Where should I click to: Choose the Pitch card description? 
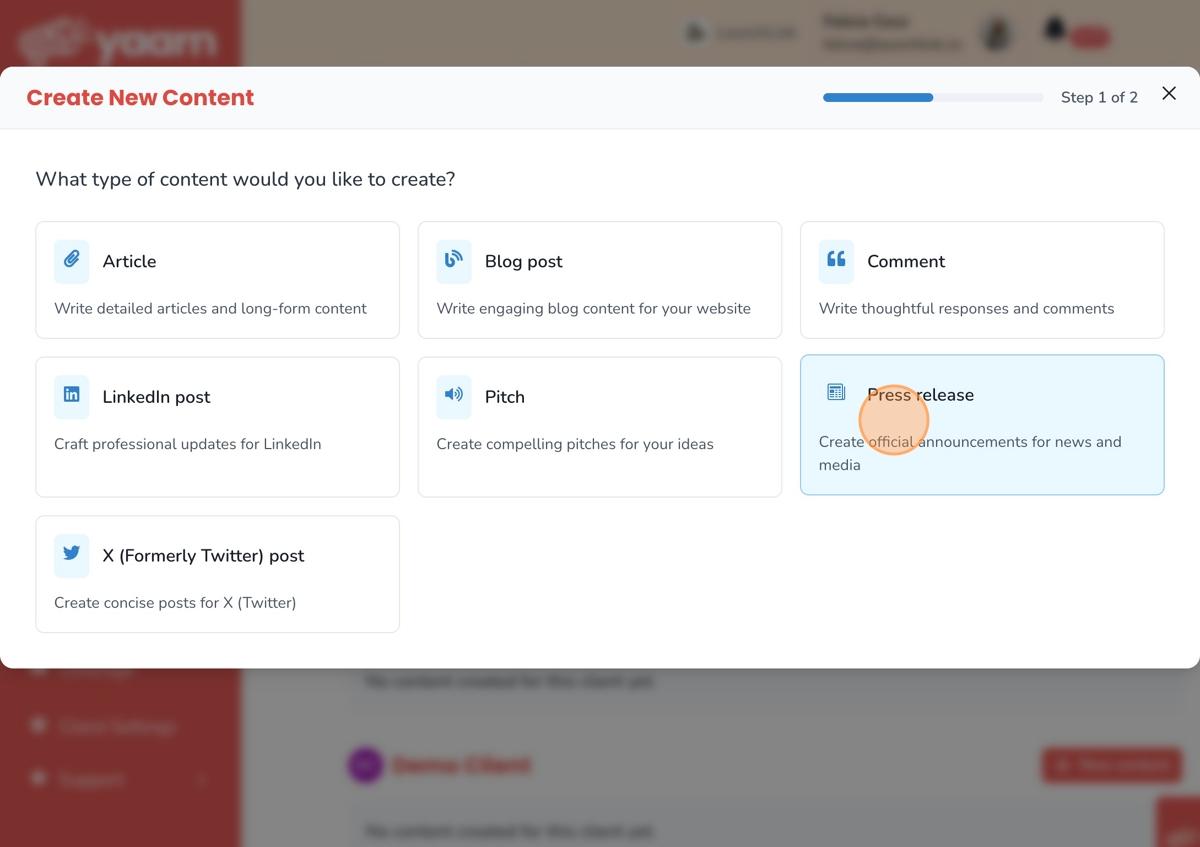pyautogui.click(x=575, y=444)
